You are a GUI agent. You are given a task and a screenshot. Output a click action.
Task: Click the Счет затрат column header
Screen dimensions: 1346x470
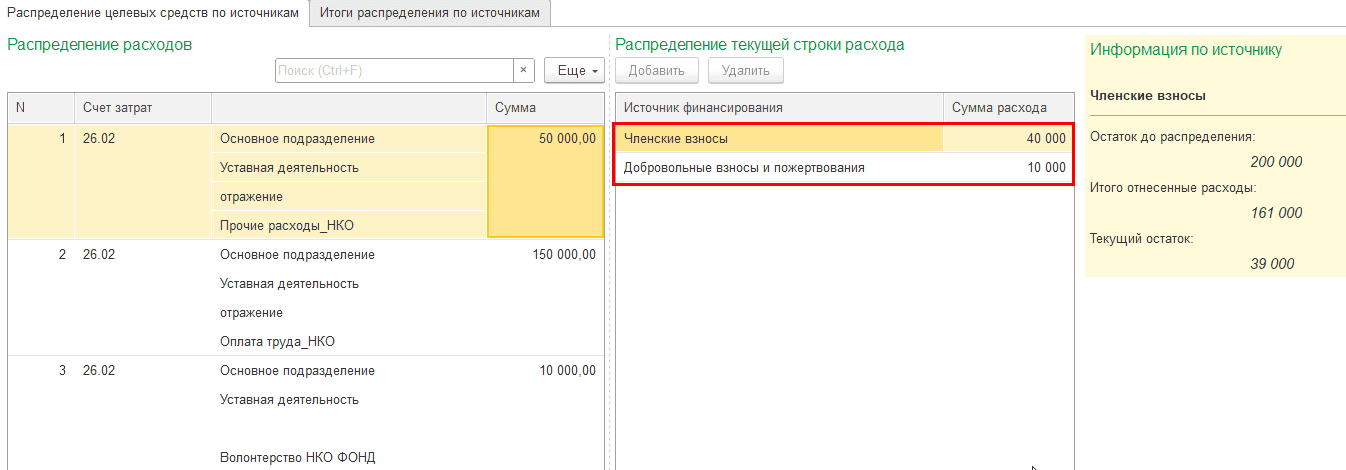click(x=142, y=108)
